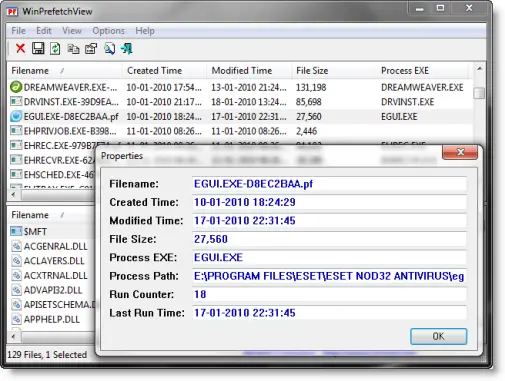The image size is (505, 381).
Task: Click the Process Path value field
Action: [x=329, y=276]
